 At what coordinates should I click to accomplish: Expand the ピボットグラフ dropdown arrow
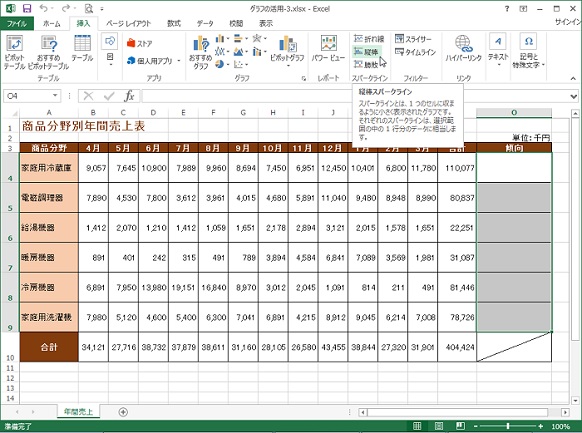click(287, 66)
